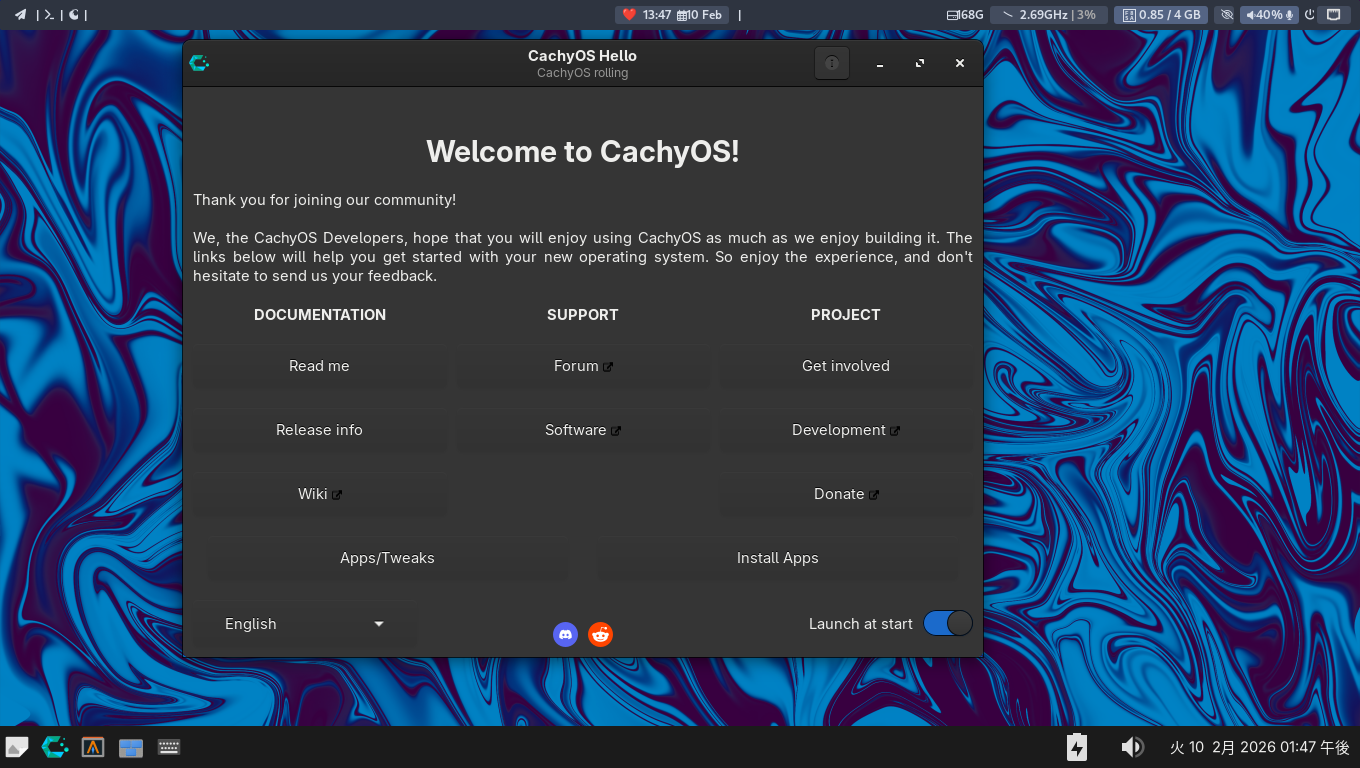Click the tray box icon at top-right end
Screen dimensions: 1360x768
click(1333, 15)
